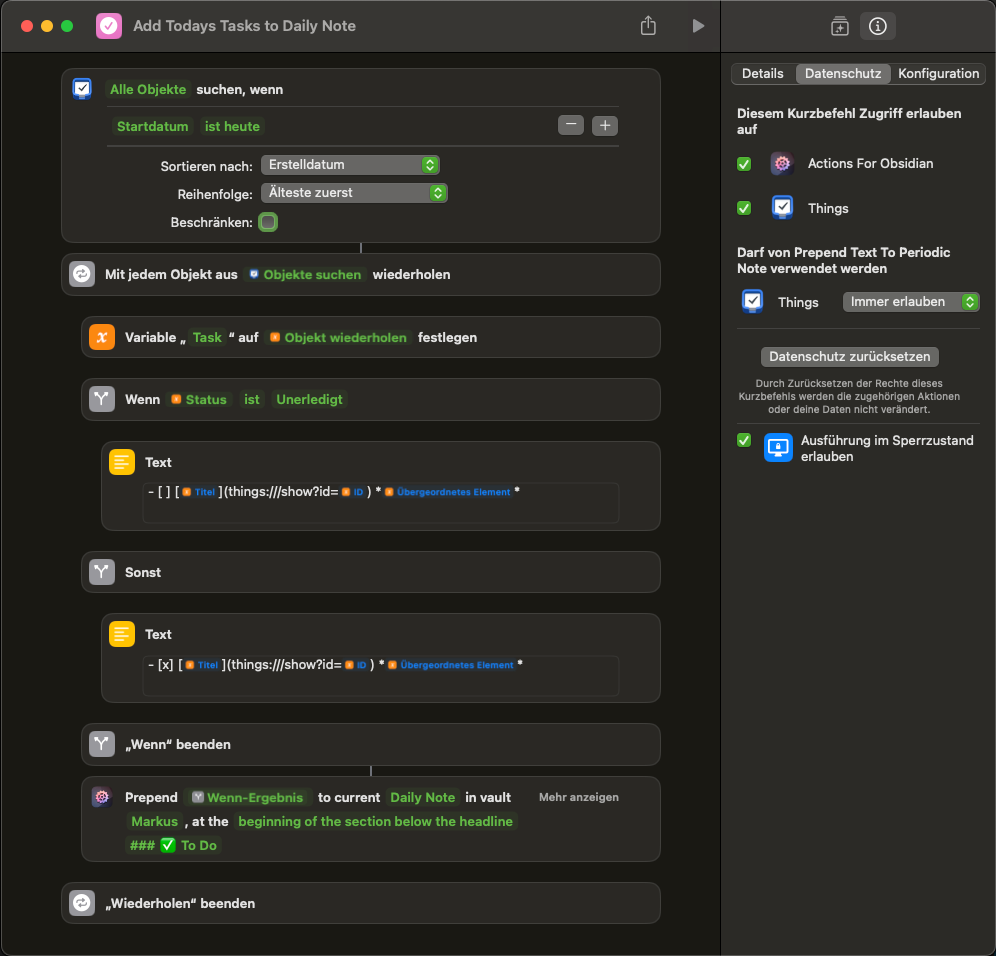Open the Sortieren nach Erstelldatum dropdown
Screen dimensions: 996x956
coord(350,165)
